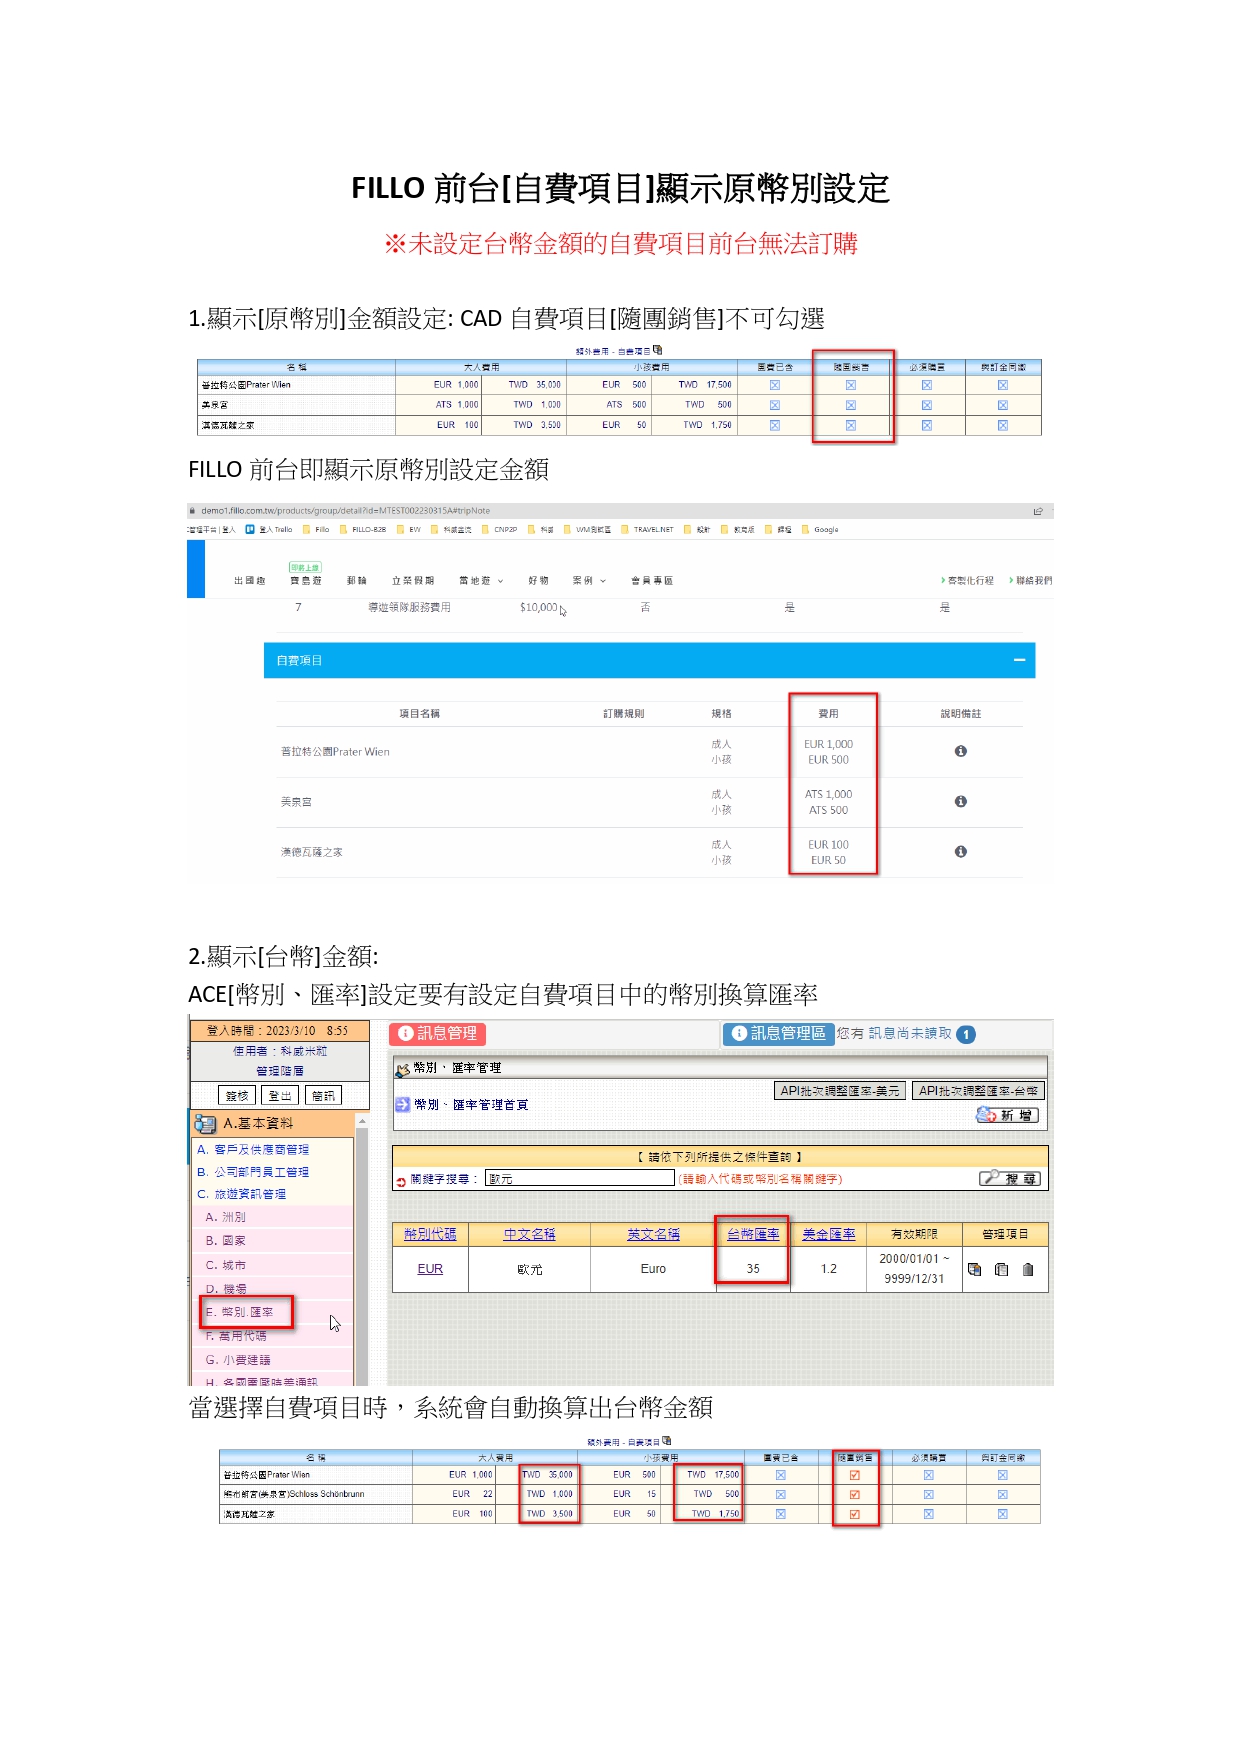Sort by the 美金匯率 column header

click(x=829, y=1234)
